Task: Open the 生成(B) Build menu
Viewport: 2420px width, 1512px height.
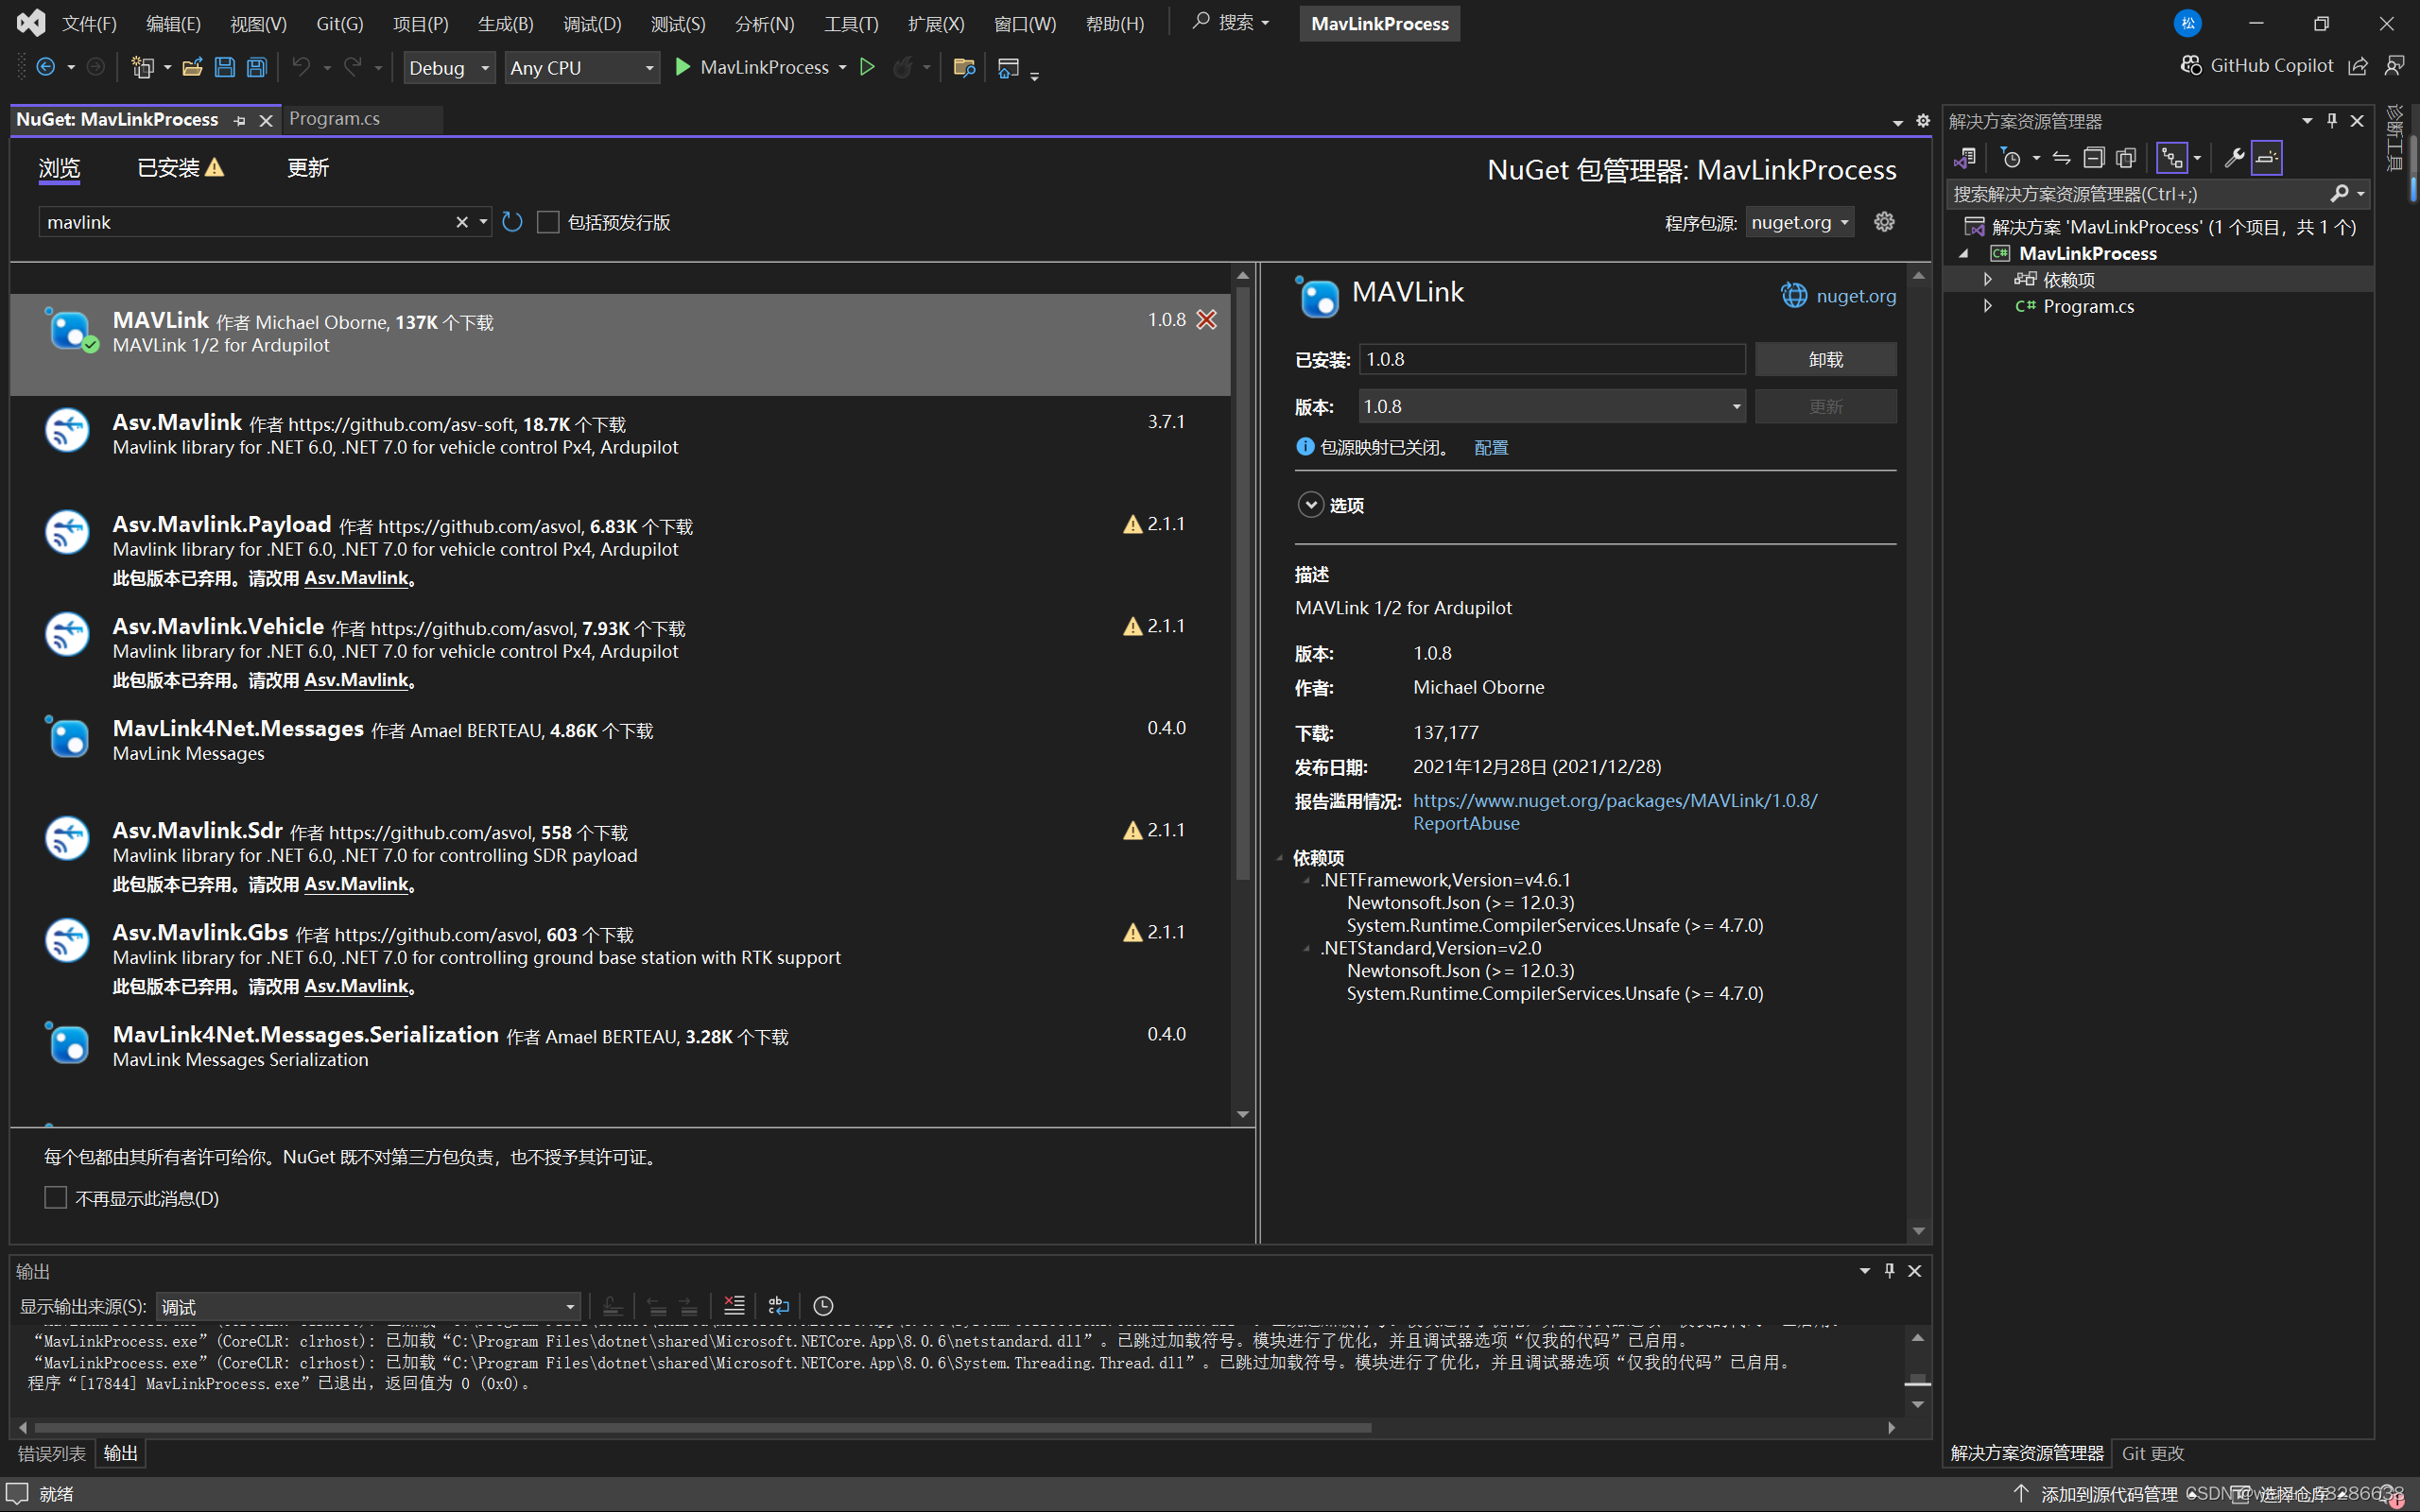Action: coord(505,24)
